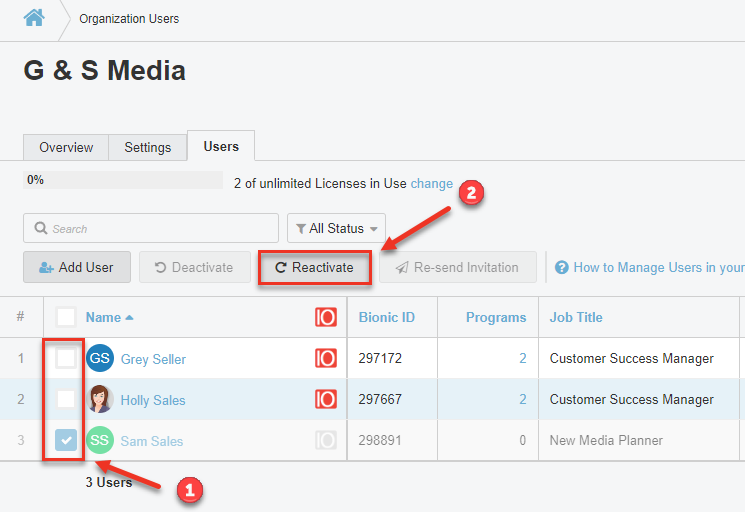
Task: Click the greyed IO icon in Sam Sales row
Action: coord(326,441)
